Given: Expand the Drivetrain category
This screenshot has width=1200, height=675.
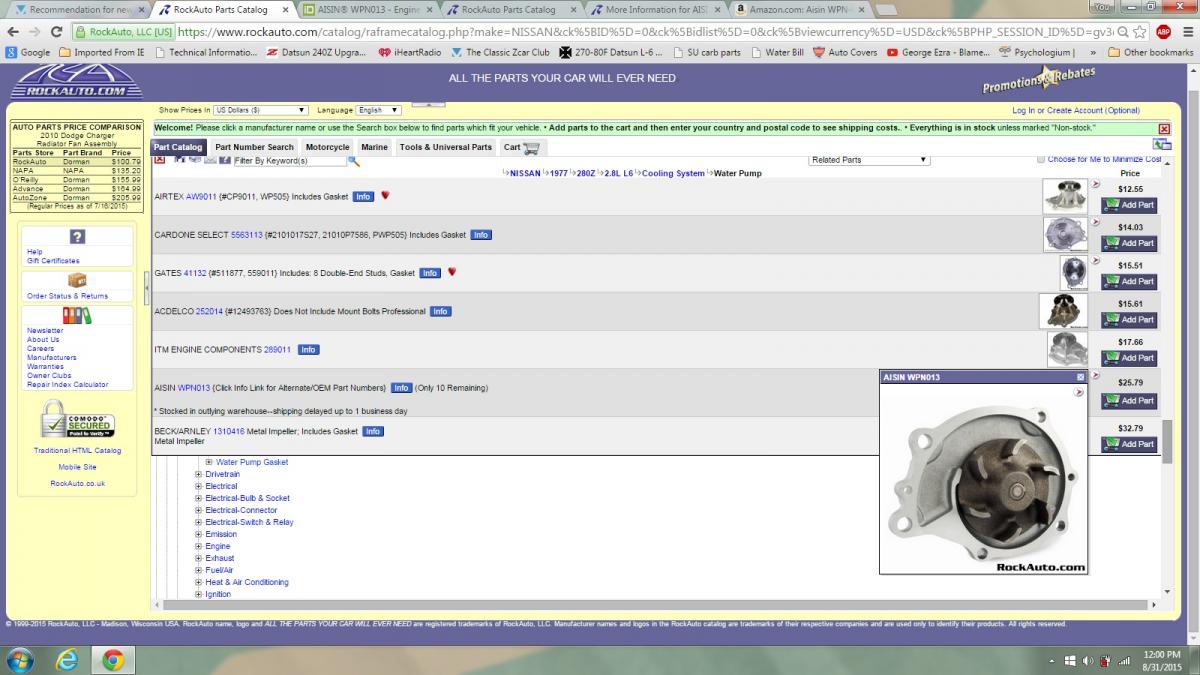Looking at the screenshot, I should coord(199,474).
